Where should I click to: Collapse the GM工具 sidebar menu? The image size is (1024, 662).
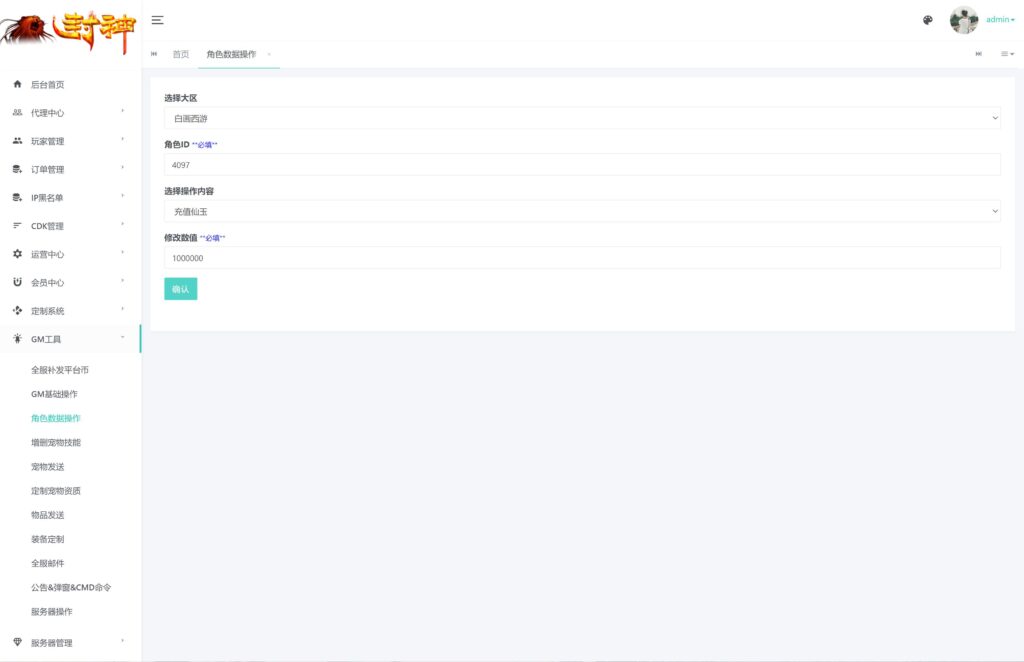pyautogui.click(x=70, y=339)
